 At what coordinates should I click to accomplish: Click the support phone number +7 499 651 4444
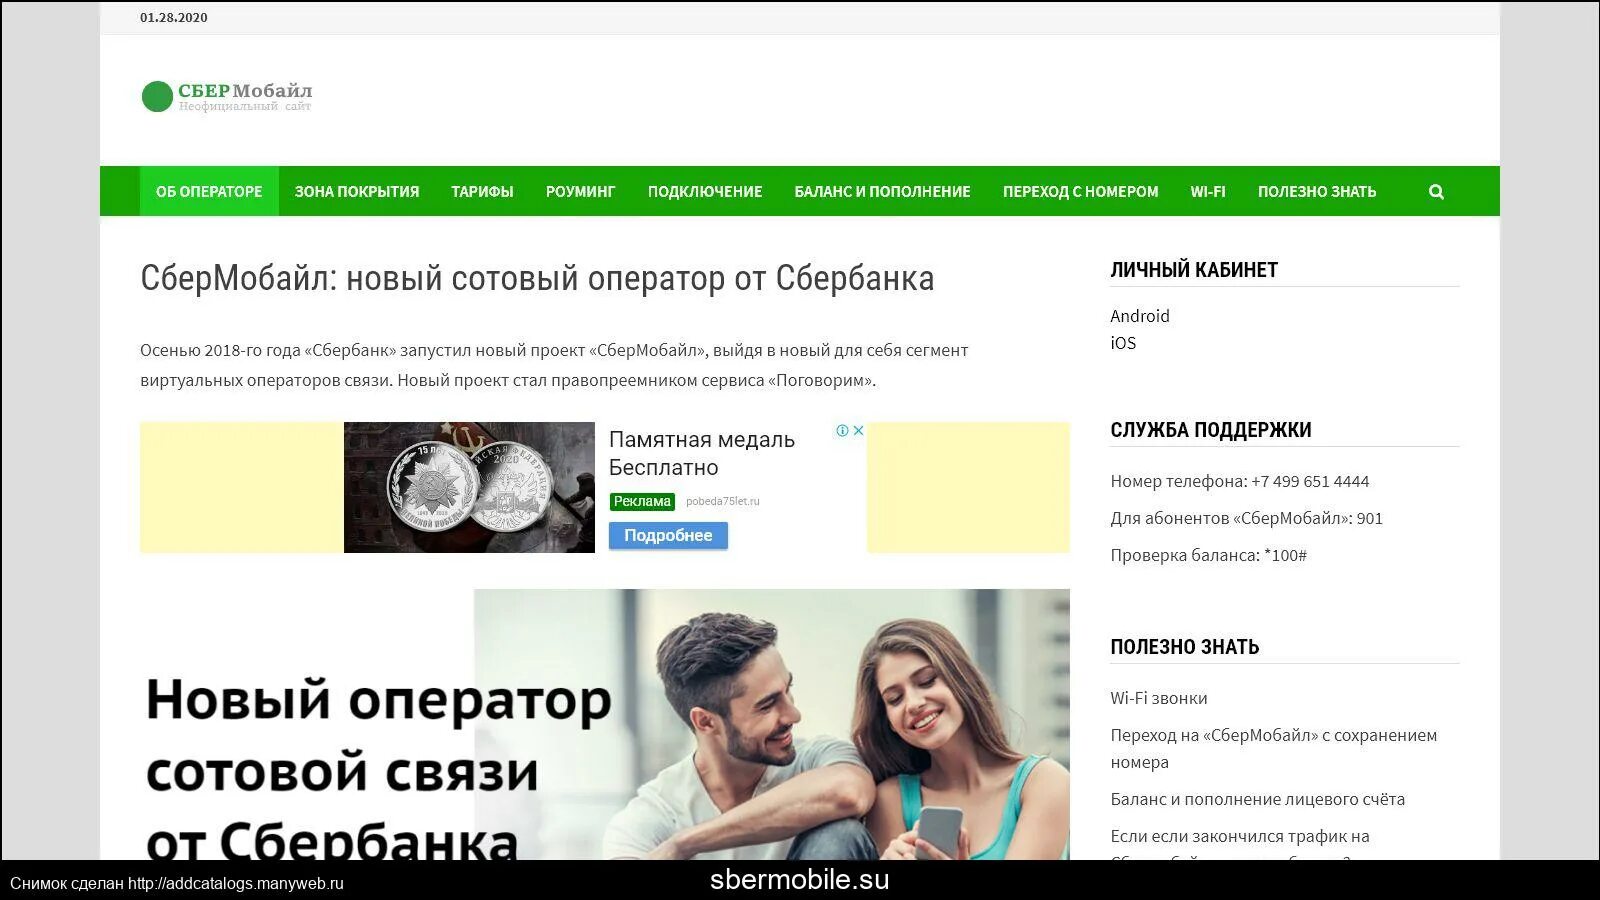1309,481
